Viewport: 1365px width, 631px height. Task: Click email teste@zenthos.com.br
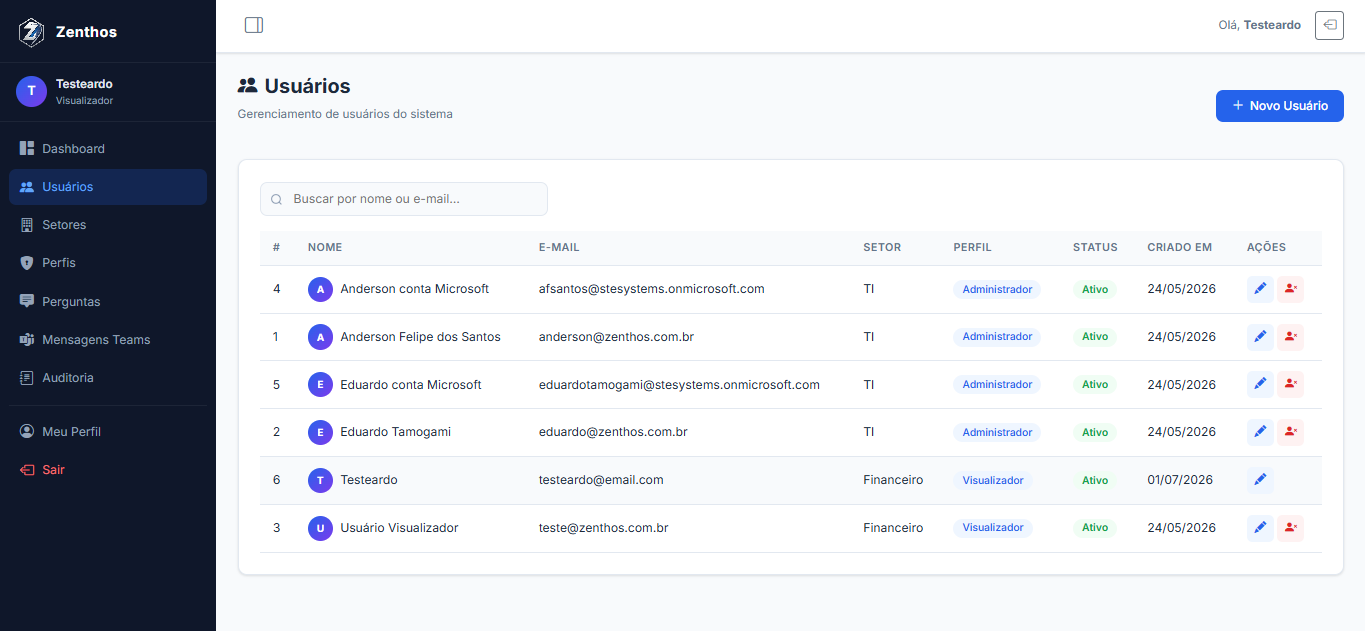coord(603,528)
